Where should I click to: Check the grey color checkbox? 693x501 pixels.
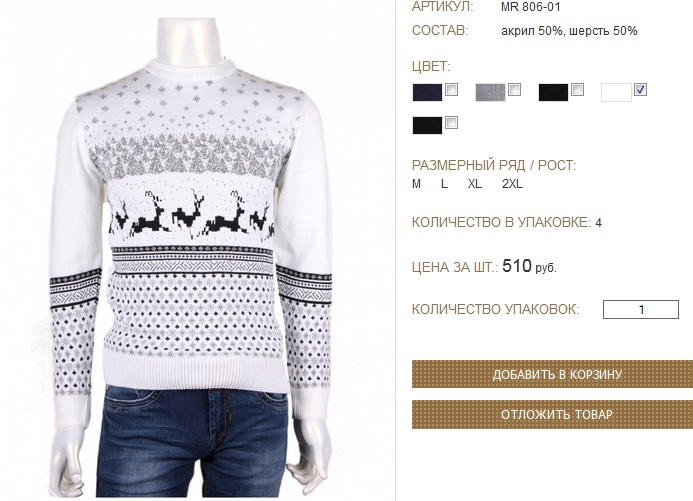[x=514, y=90]
